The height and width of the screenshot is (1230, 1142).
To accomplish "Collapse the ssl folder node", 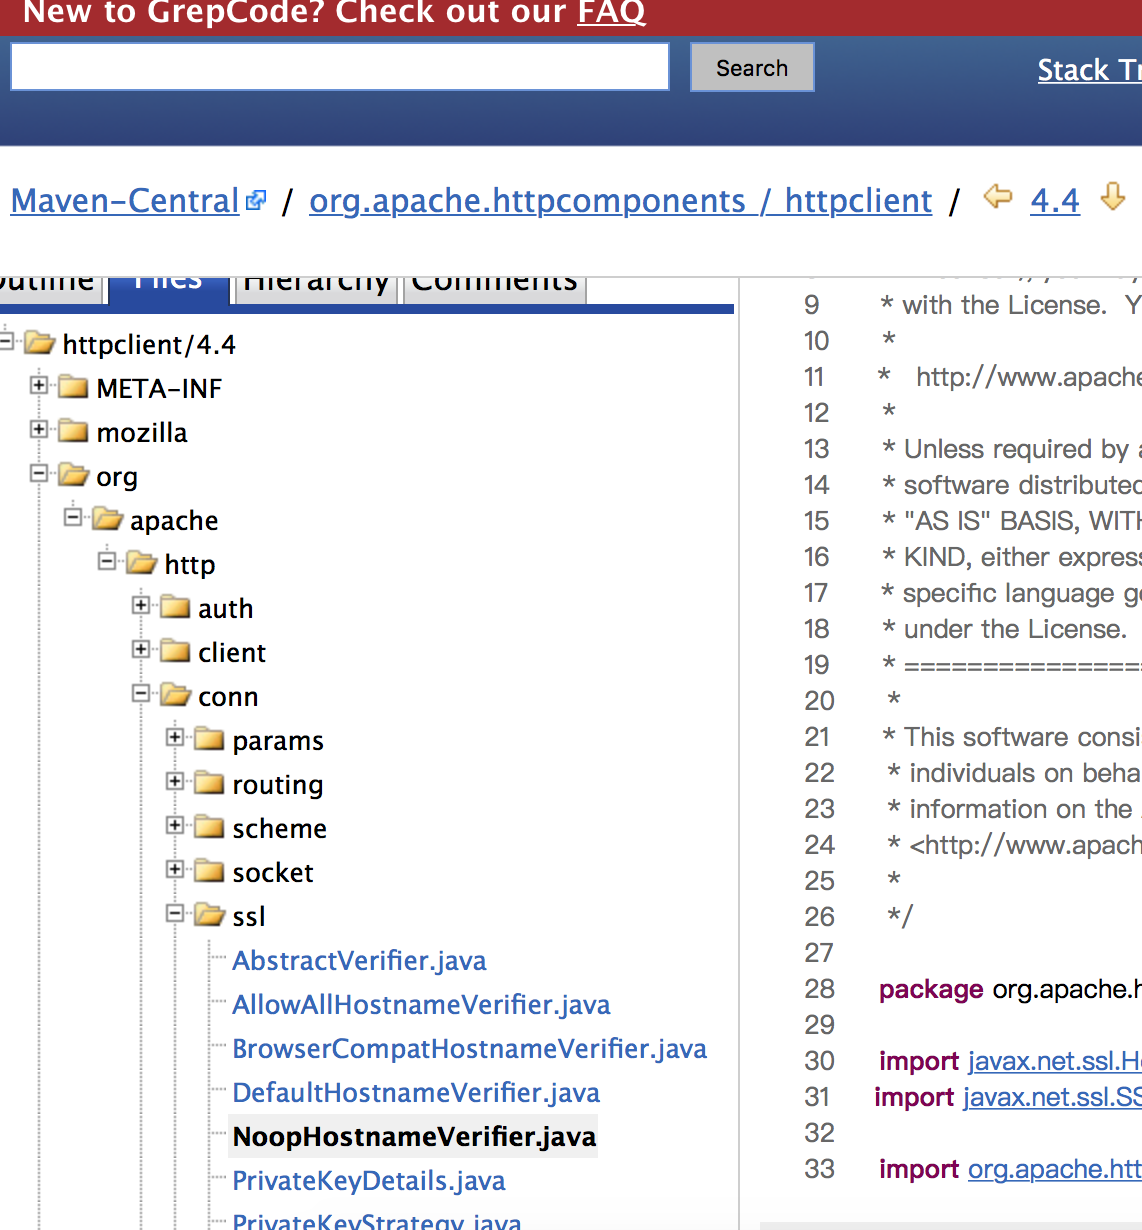I will [175, 913].
